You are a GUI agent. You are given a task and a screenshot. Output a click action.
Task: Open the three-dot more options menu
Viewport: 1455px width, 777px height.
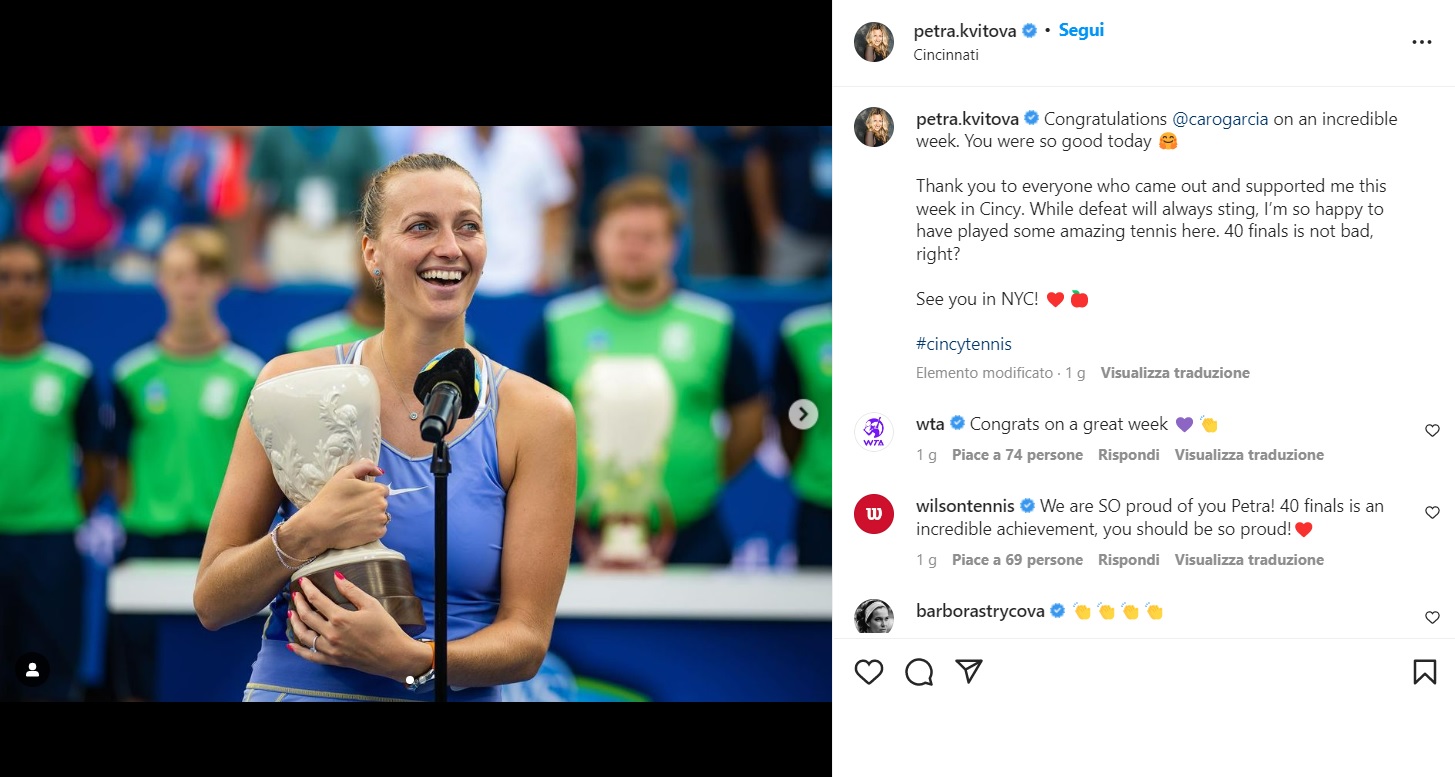[x=1422, y=42]
